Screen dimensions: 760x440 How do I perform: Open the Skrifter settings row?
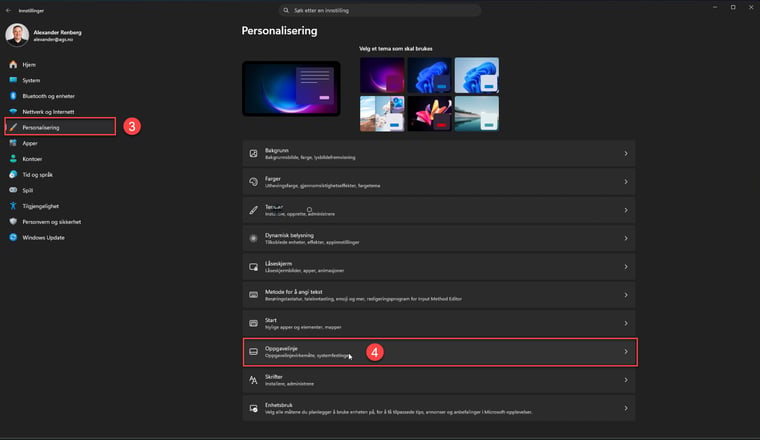click(x=439, y=380)
